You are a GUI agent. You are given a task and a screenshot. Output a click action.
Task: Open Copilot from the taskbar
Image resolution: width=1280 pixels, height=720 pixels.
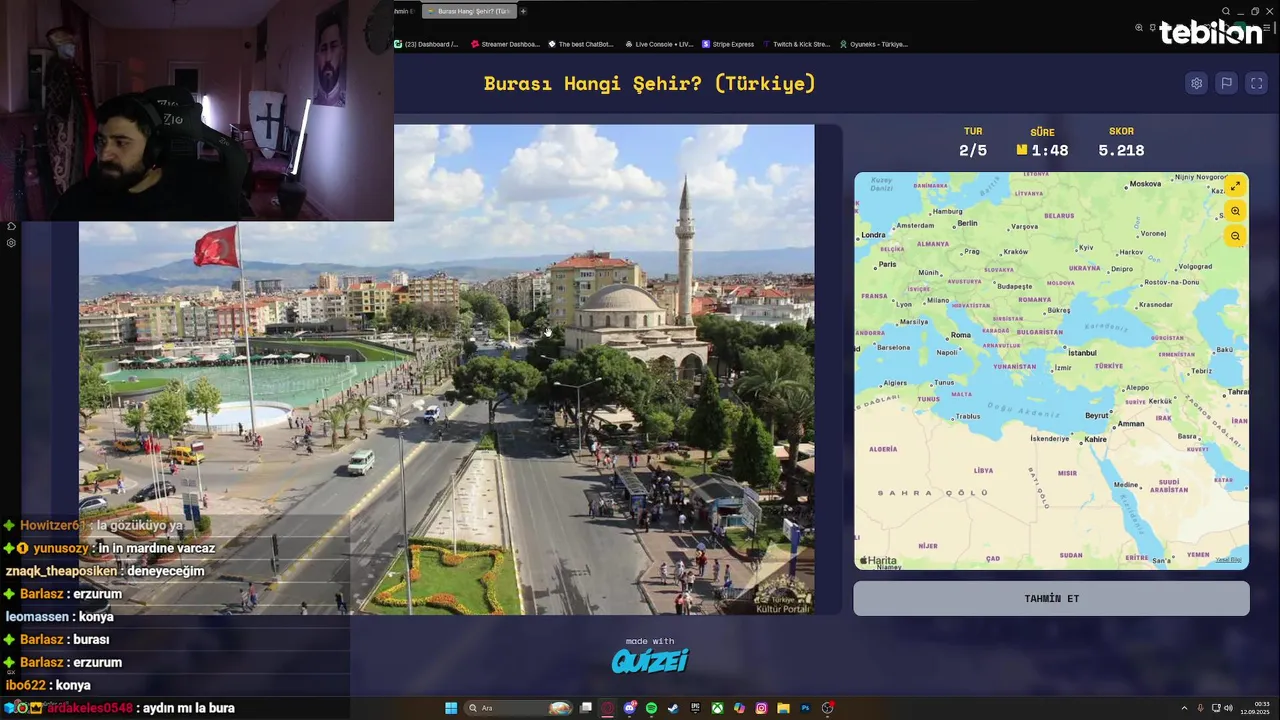[x=740, y=708]
